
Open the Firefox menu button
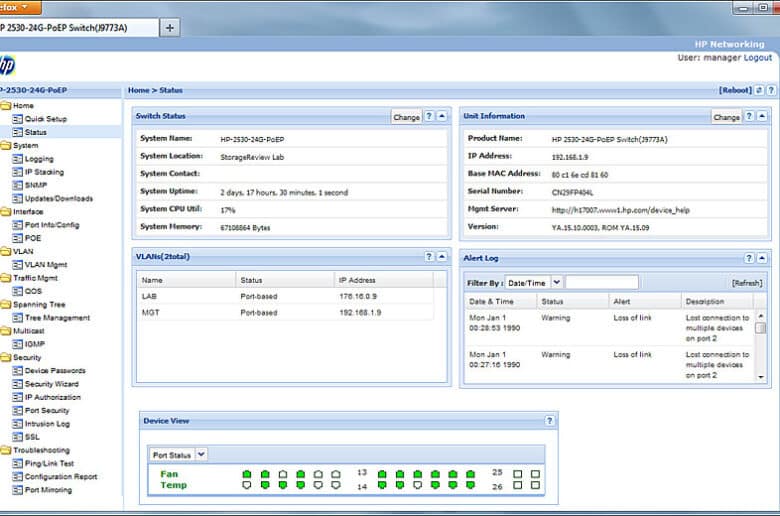click(20, 7)
